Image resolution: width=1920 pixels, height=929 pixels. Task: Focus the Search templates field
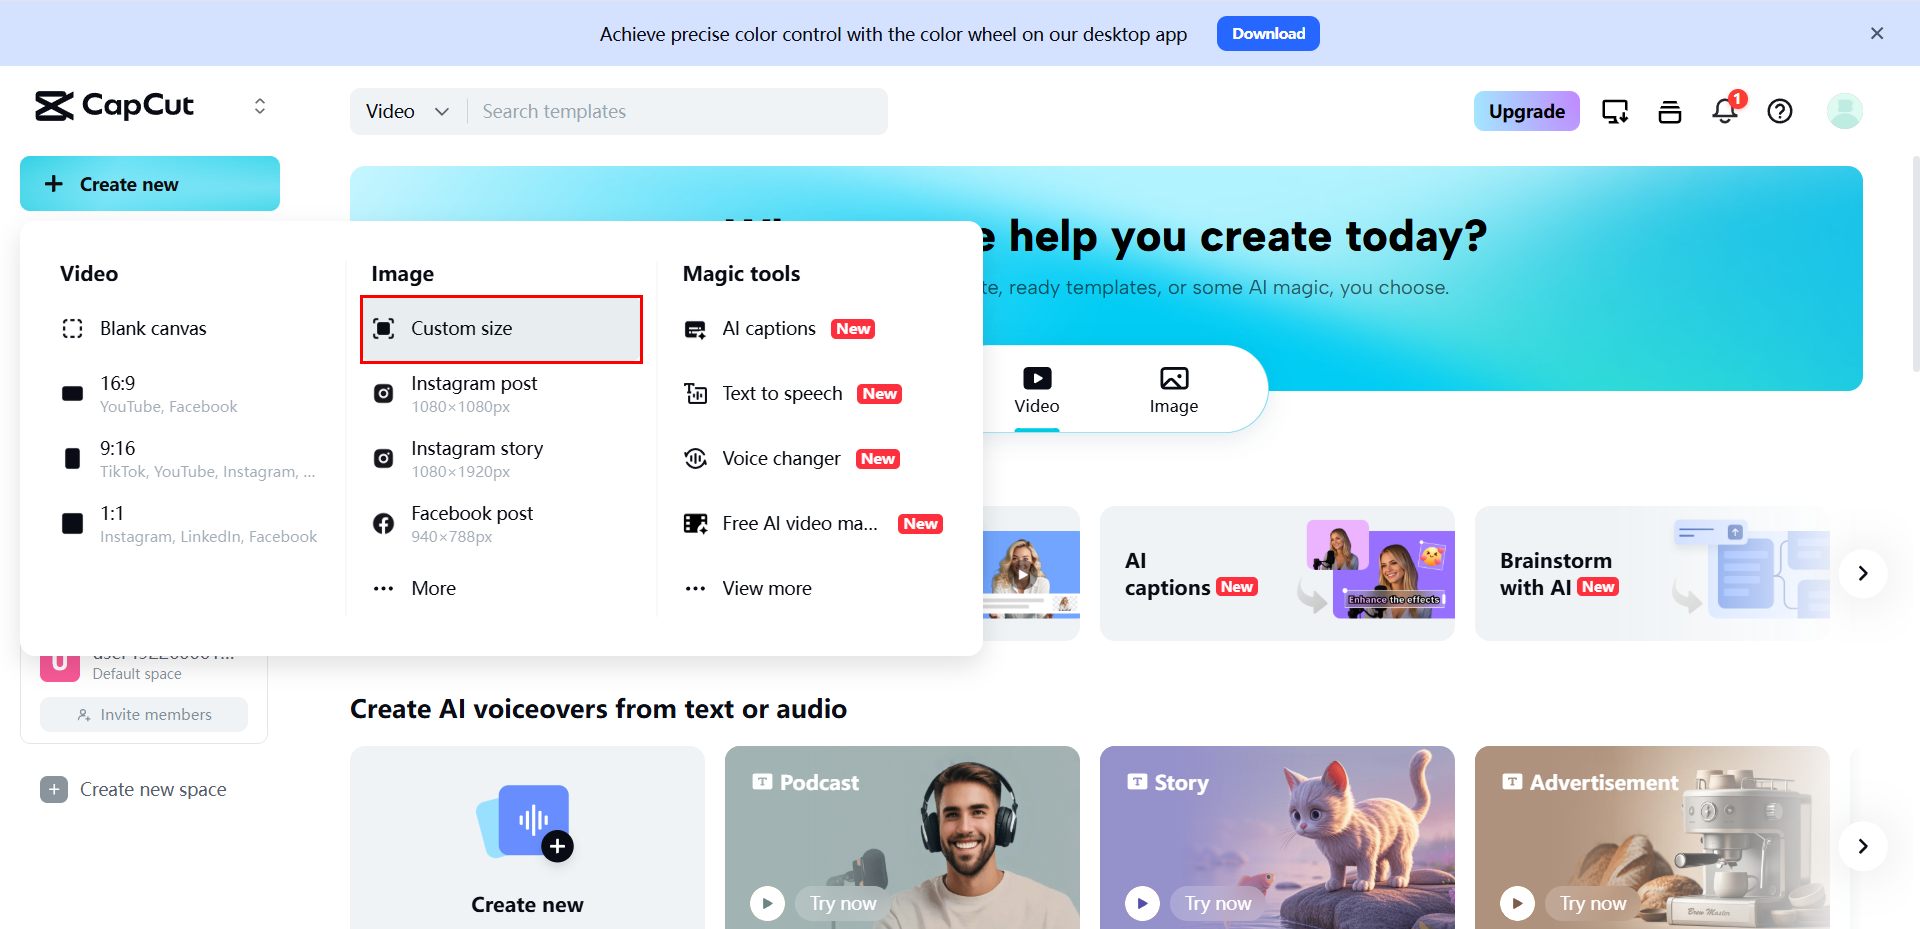[x=677, y=111]
